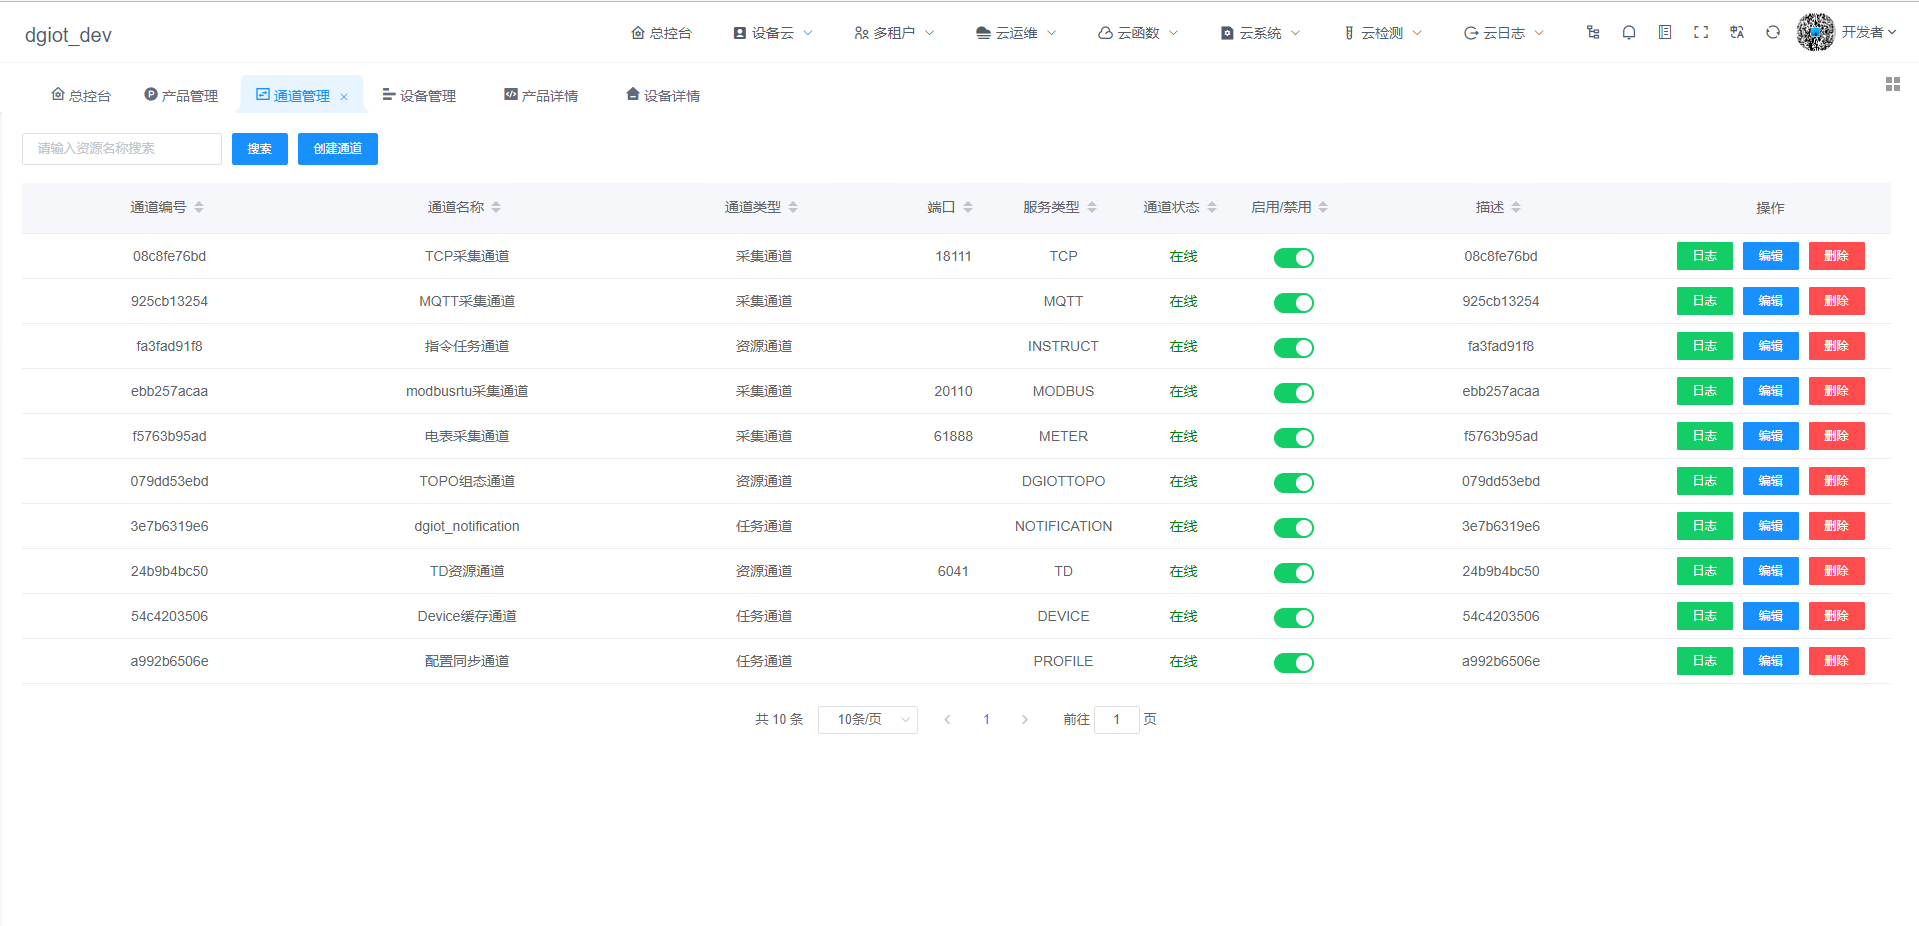
Task: Click the resource name search input field
Action: point(121,149)
